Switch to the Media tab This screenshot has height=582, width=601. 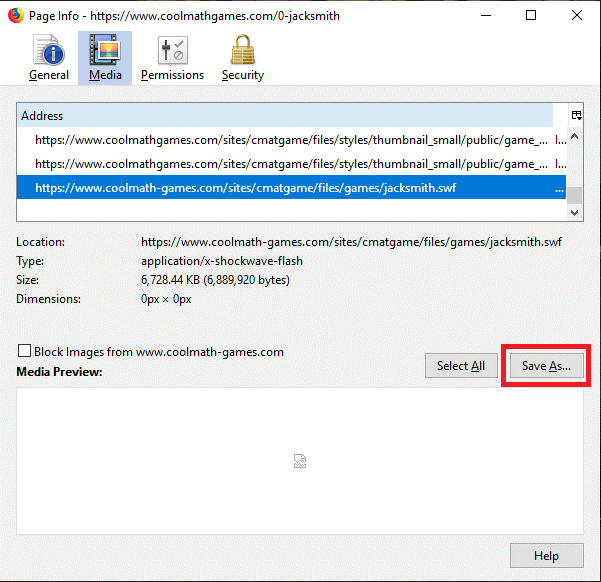pos(105,58)
